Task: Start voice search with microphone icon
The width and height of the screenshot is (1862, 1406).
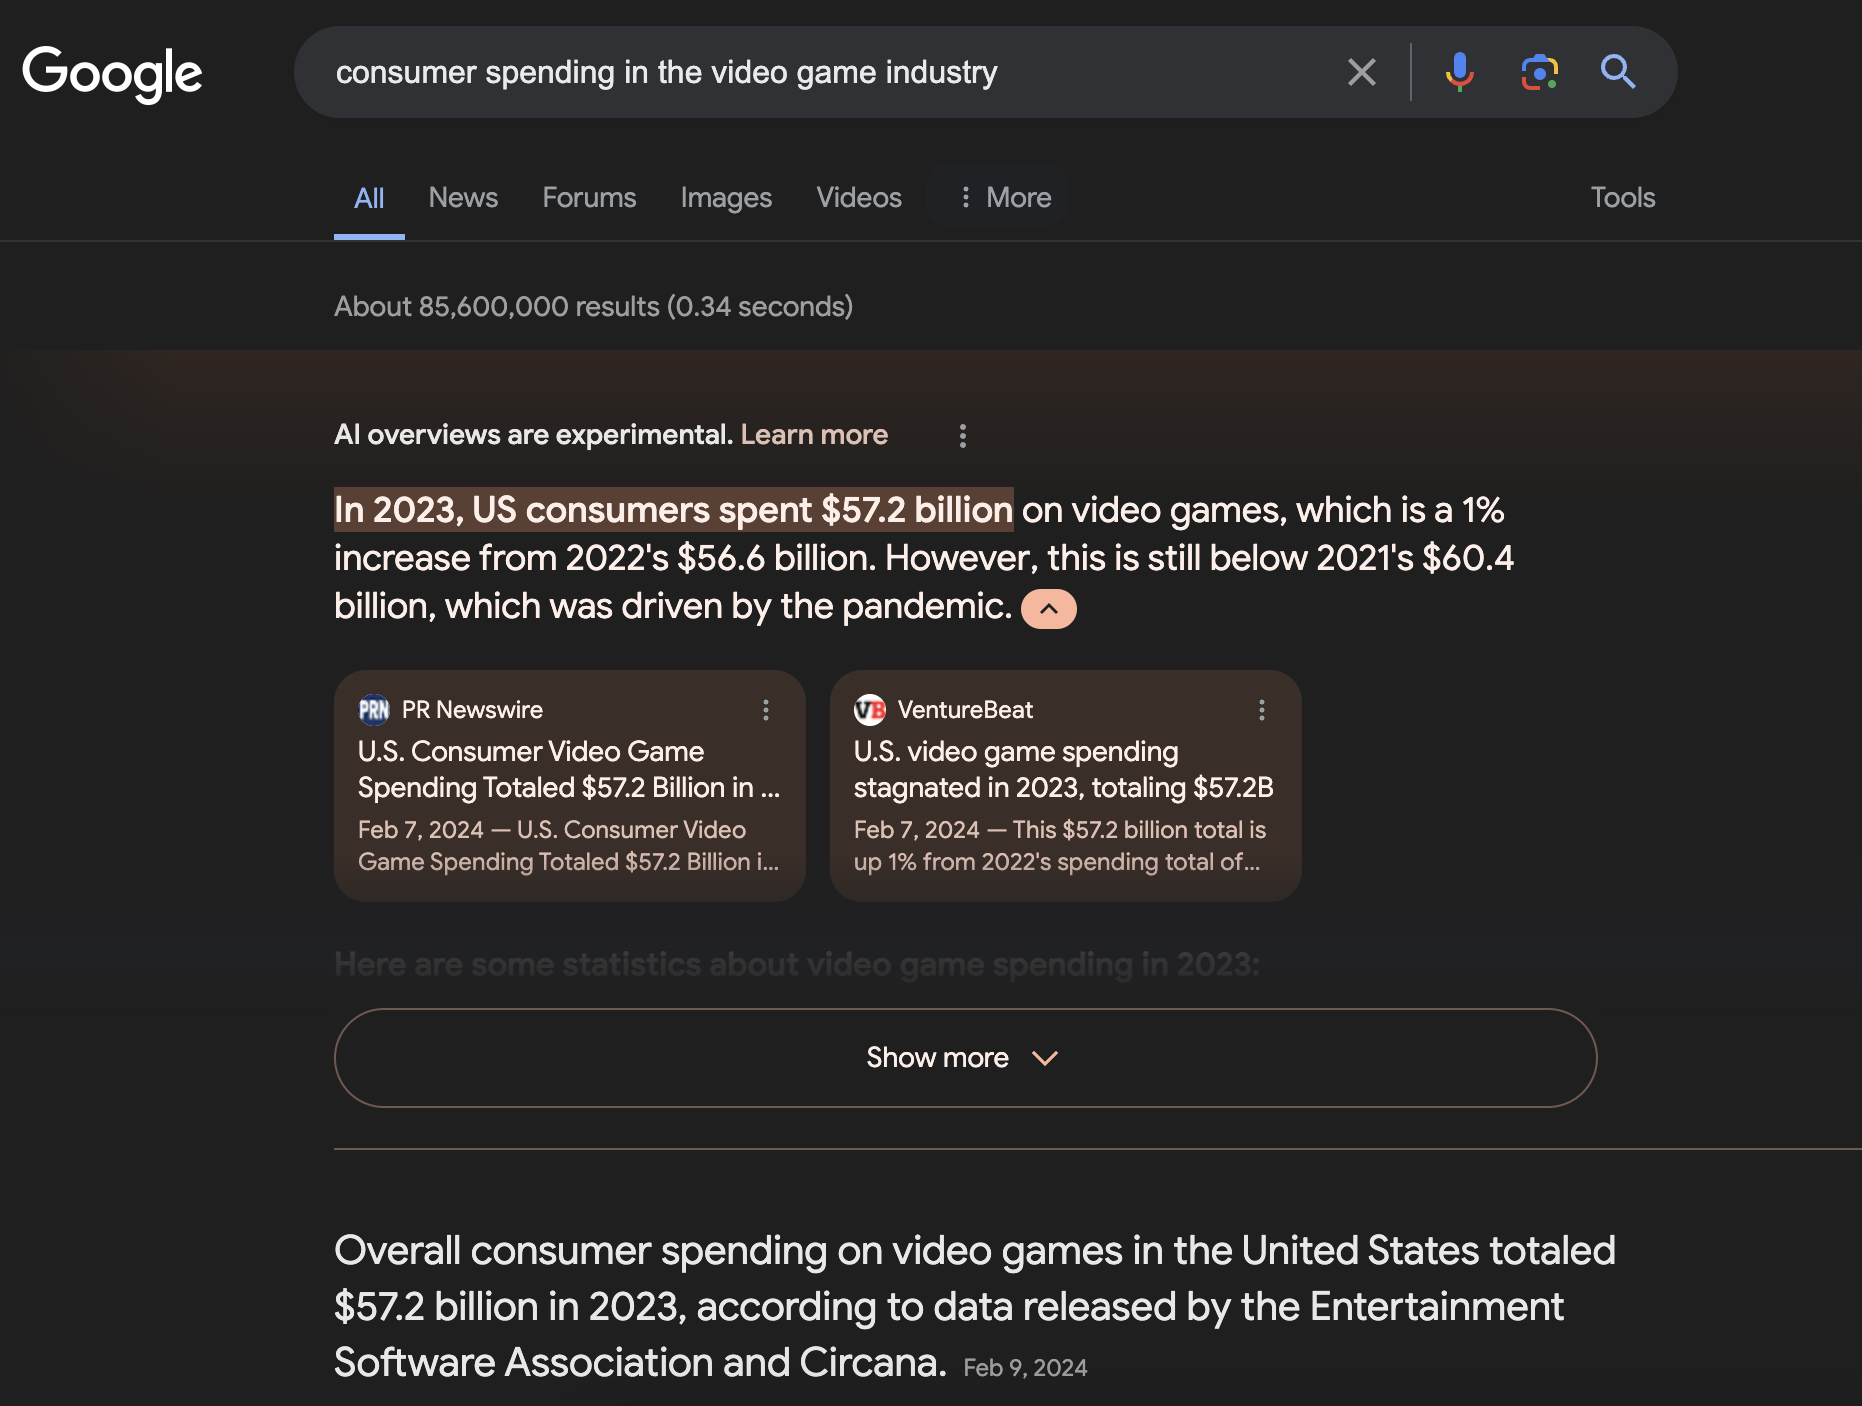Action: click(x=1459, y=72)
